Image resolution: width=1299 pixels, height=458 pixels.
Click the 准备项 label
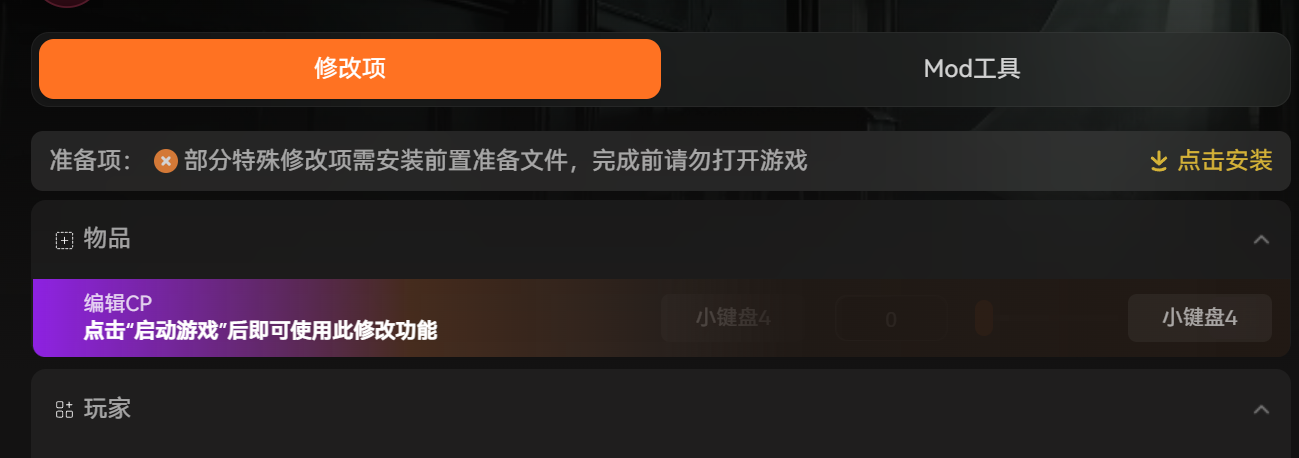(x=91, y=160)
